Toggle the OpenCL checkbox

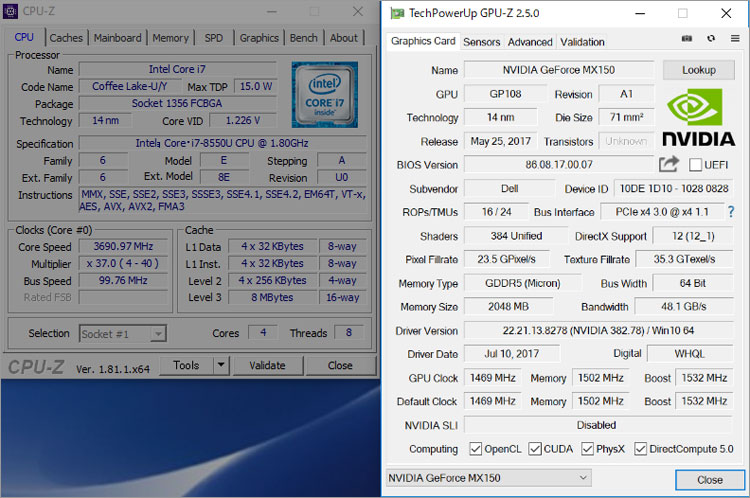(x=475, y=449)
